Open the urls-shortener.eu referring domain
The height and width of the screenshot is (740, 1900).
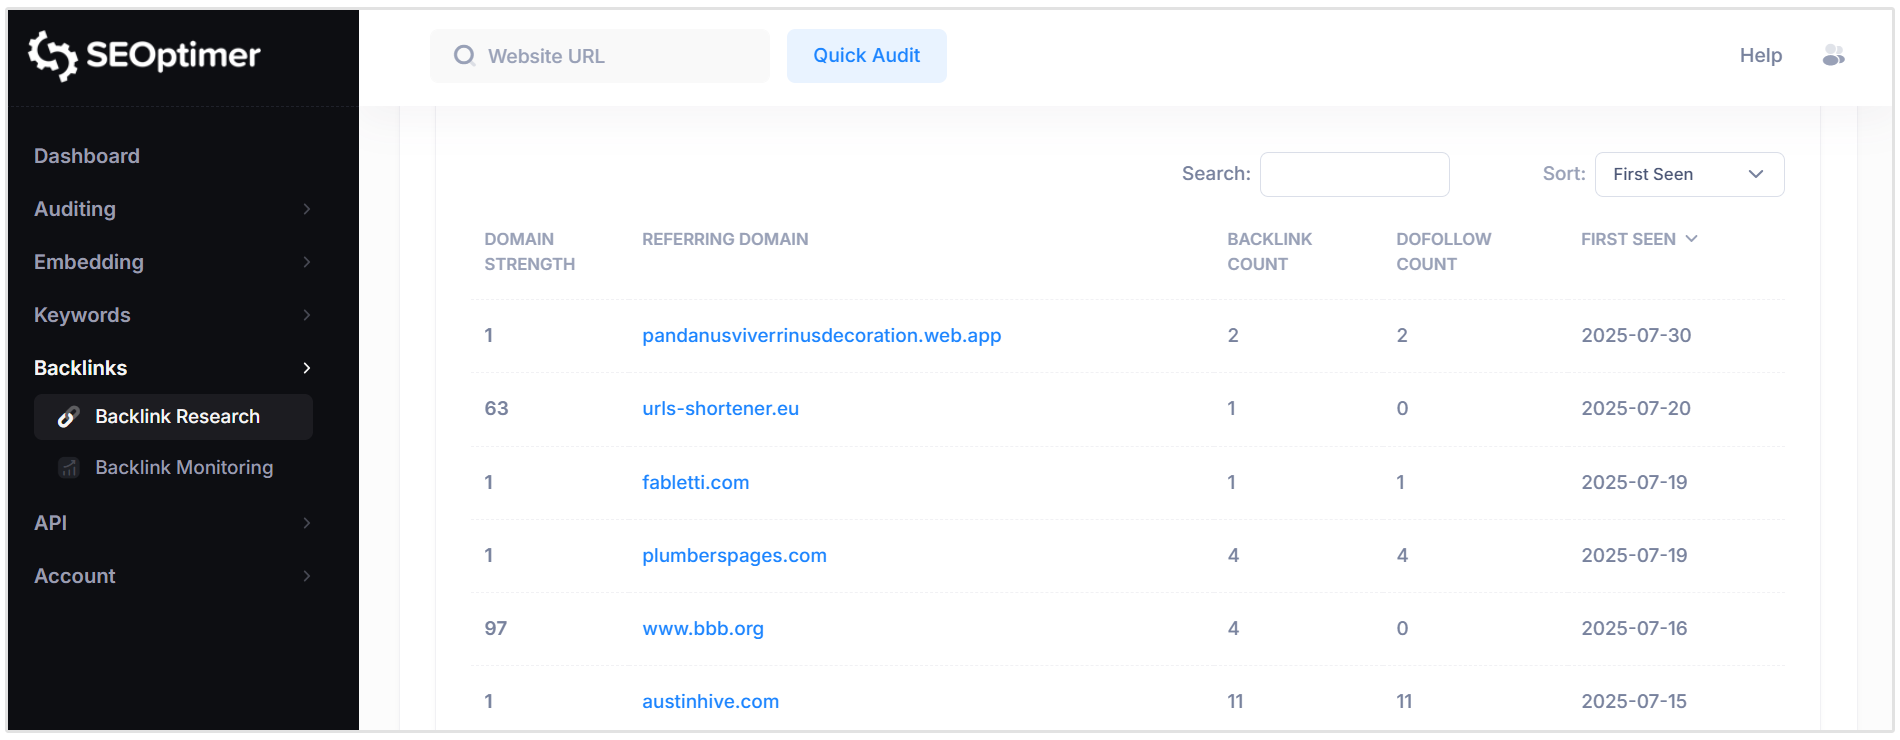pos(720,408)
